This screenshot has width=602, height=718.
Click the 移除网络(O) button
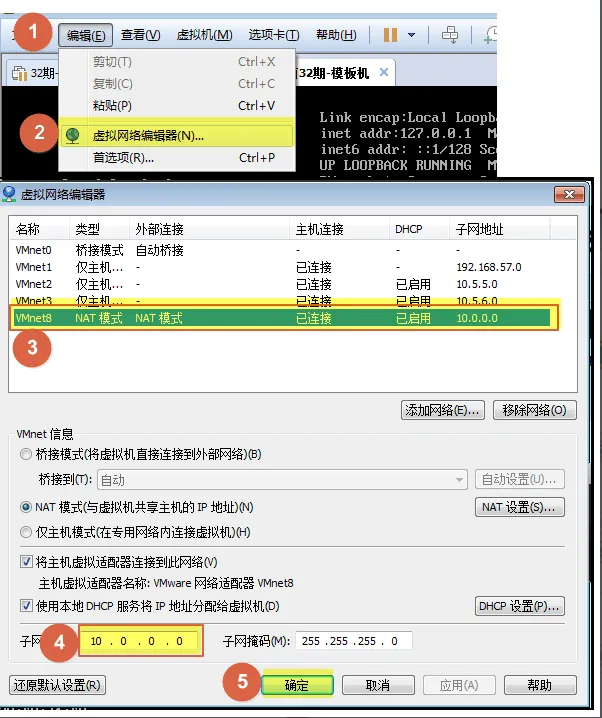coord(534,410)
